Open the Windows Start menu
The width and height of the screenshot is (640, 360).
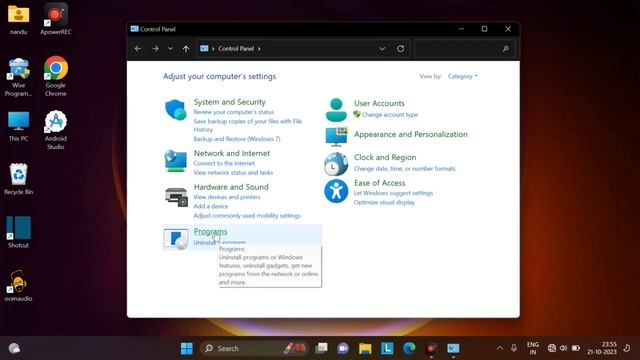click(x=187, y=348)
